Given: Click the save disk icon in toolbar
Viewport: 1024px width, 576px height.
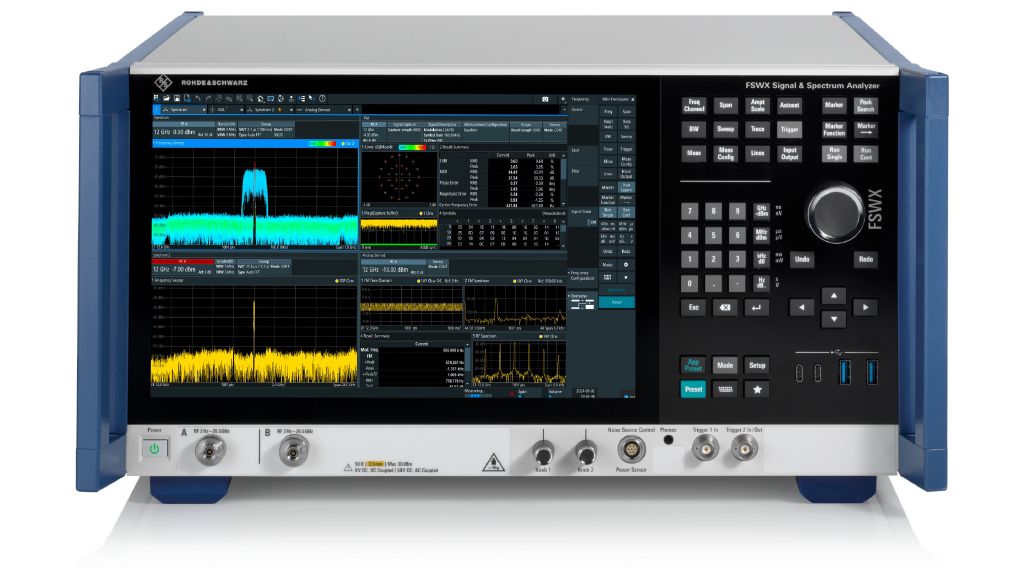Looking at the screenshot, I should pyautogui.click(x=177, y=98).
